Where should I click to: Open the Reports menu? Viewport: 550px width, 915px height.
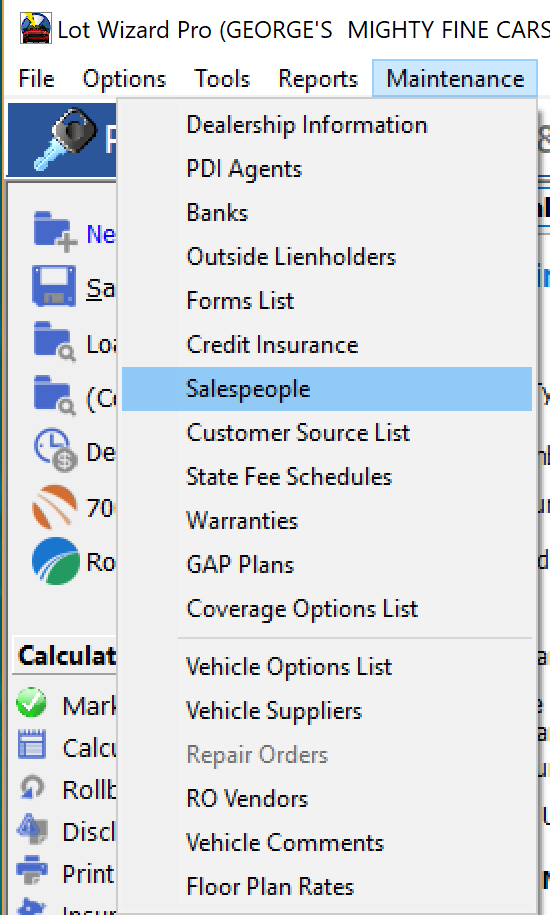click(318, 79)
